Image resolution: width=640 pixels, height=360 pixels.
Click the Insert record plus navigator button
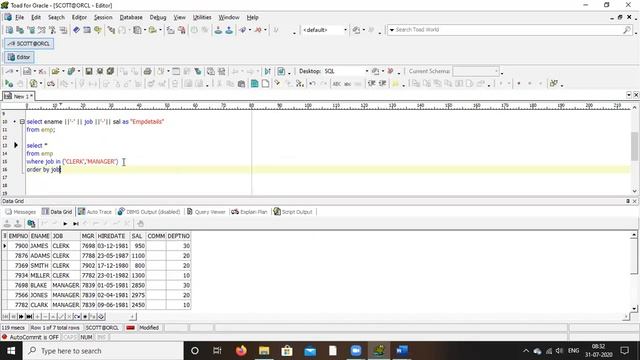37,316
